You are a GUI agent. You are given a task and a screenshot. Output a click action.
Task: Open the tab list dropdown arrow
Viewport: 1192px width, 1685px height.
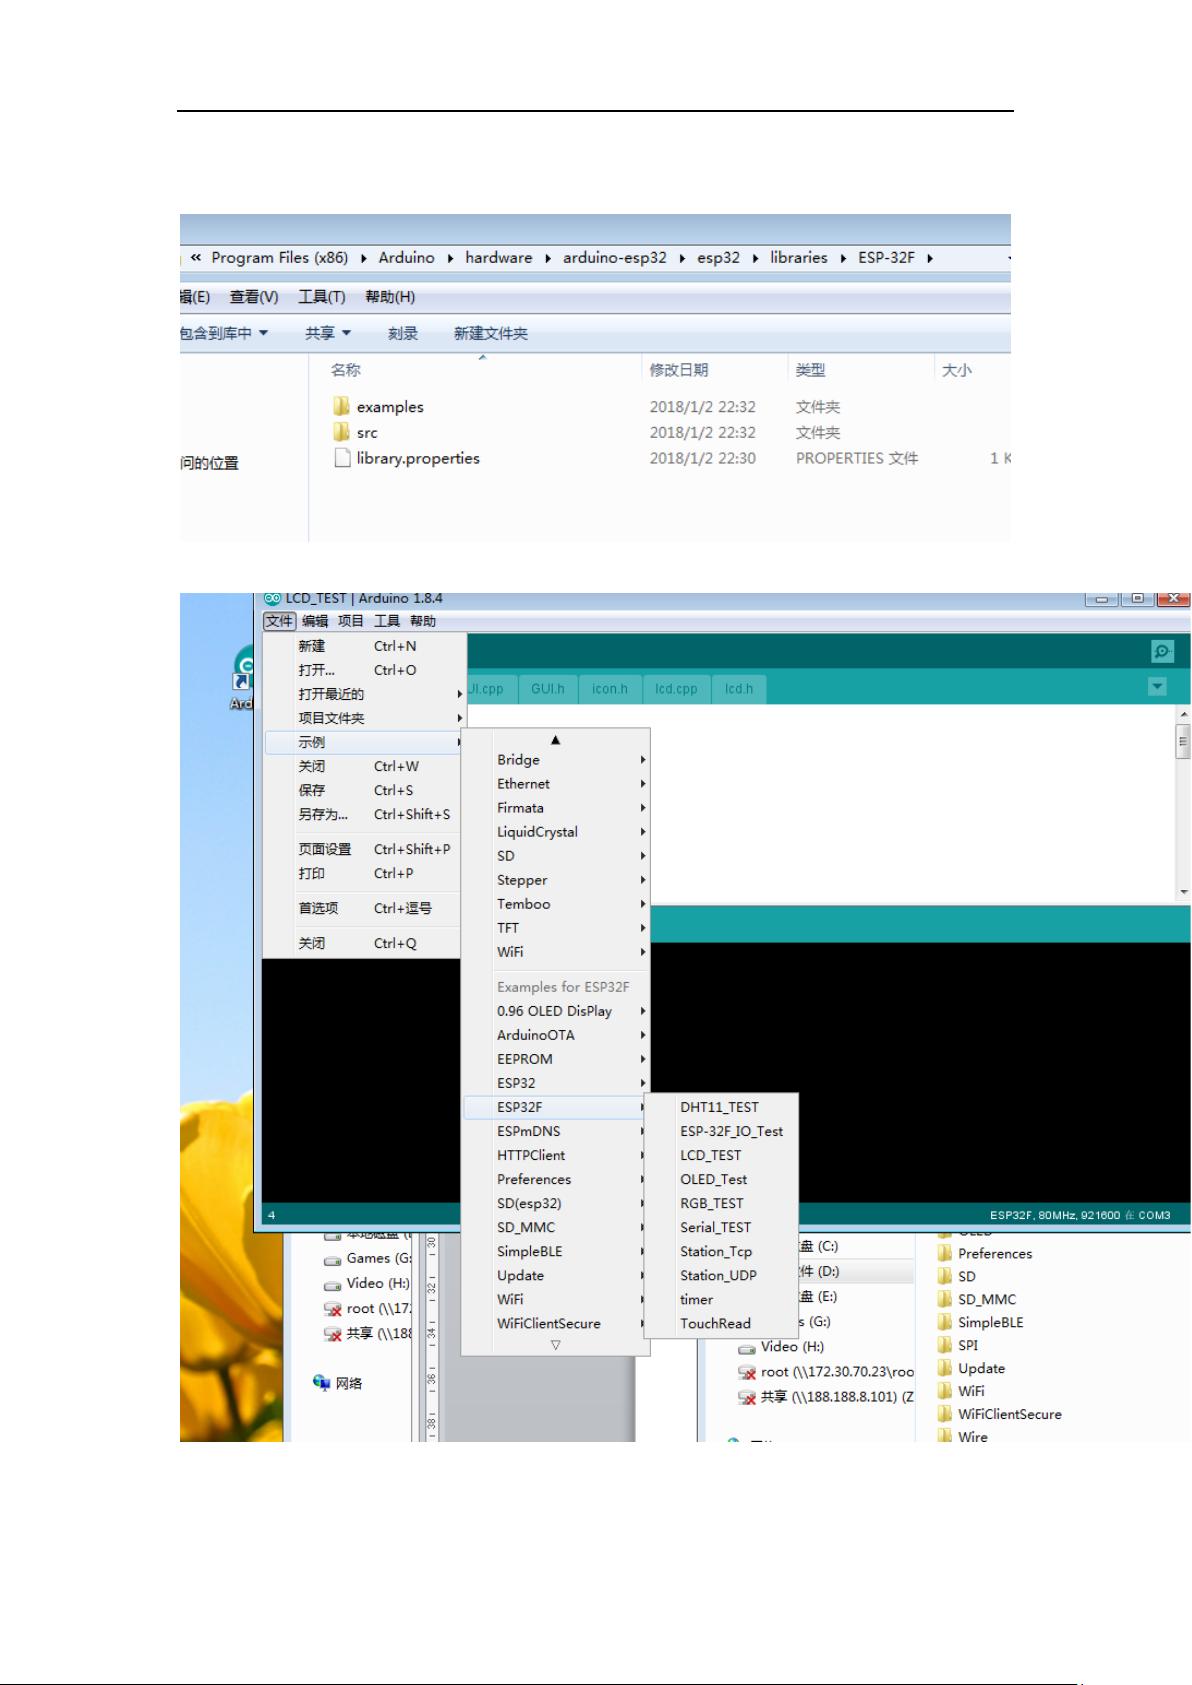pyautogui.click(x=1157, y=687)
